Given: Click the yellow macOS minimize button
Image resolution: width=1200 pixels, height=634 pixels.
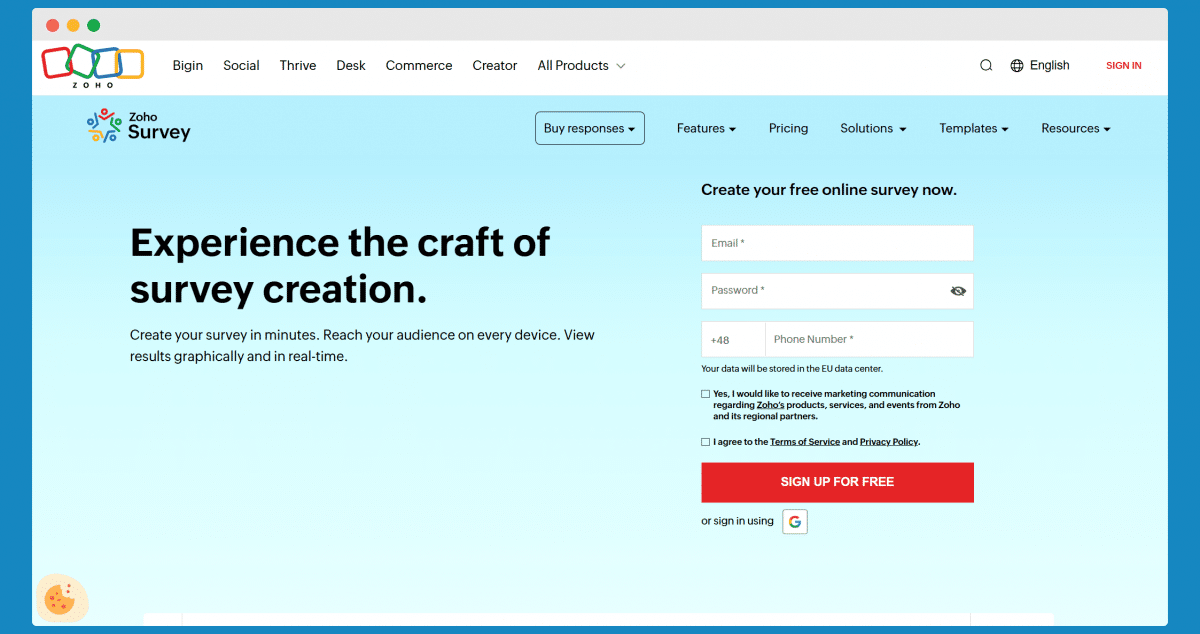Looking at the screenshot, I should [73, 25].
